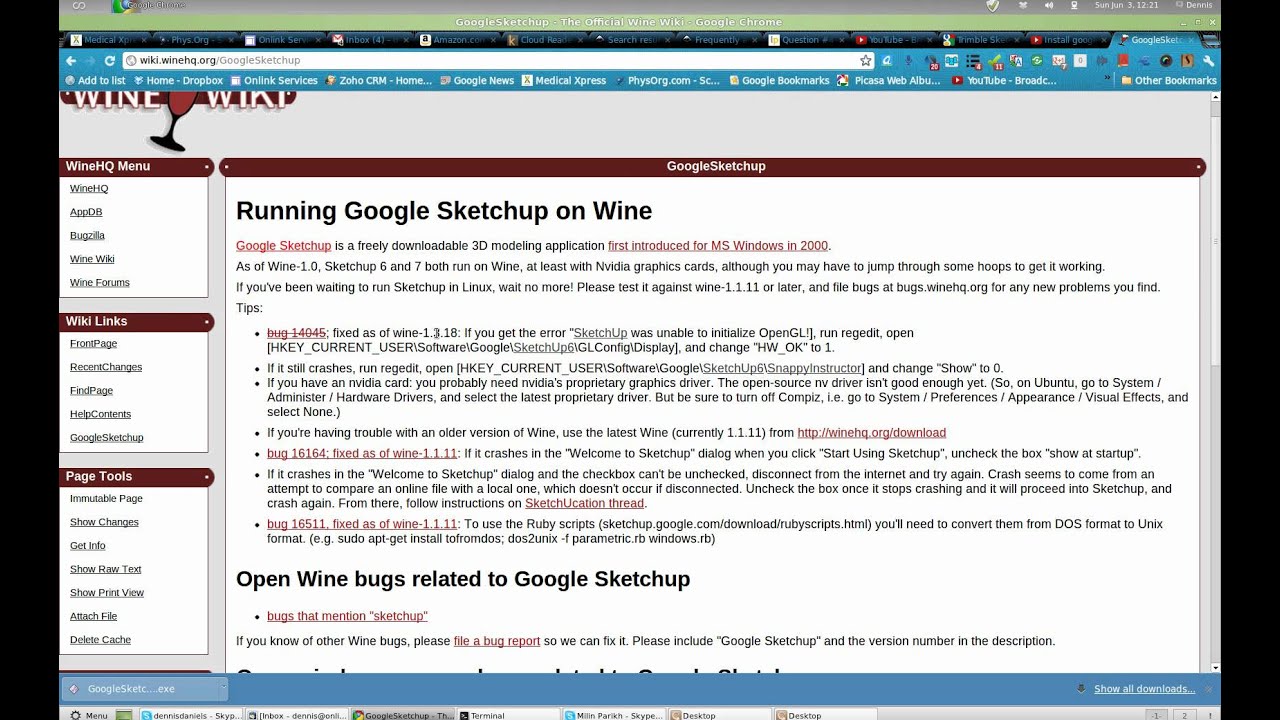Click the green circular sync extension icon
The width and height of the screenshot is (1280, 720).
coord(1037,61)
